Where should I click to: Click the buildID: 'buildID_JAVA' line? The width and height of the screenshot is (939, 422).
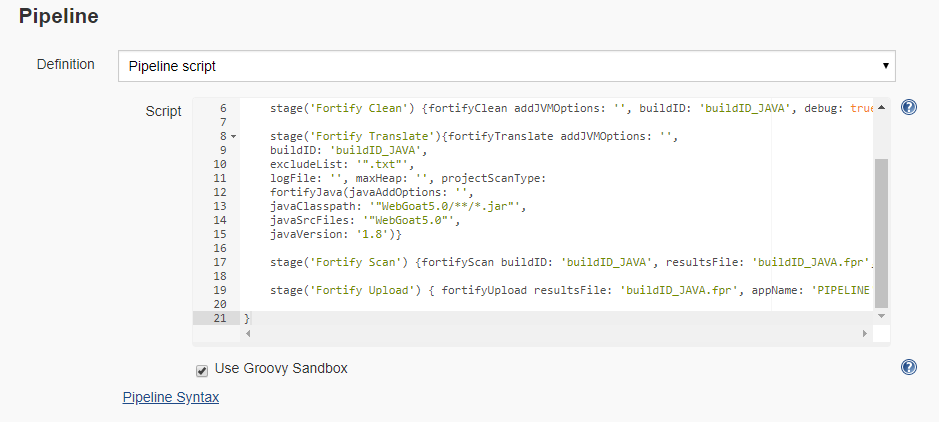349,150
